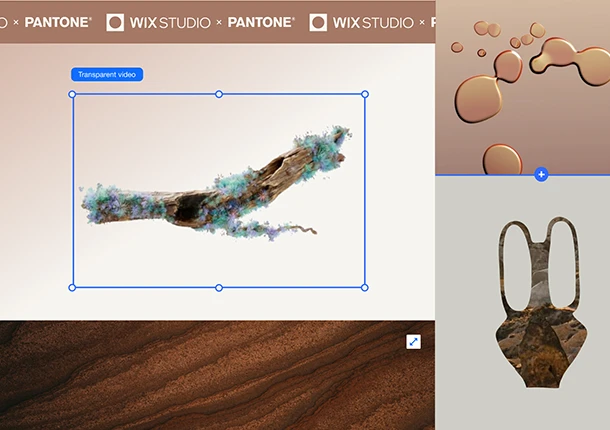Image resolution: width=610 pixels, height=430 pixels.
Task: Click the bottom-left selection handle of video
Action: [72, 287]
